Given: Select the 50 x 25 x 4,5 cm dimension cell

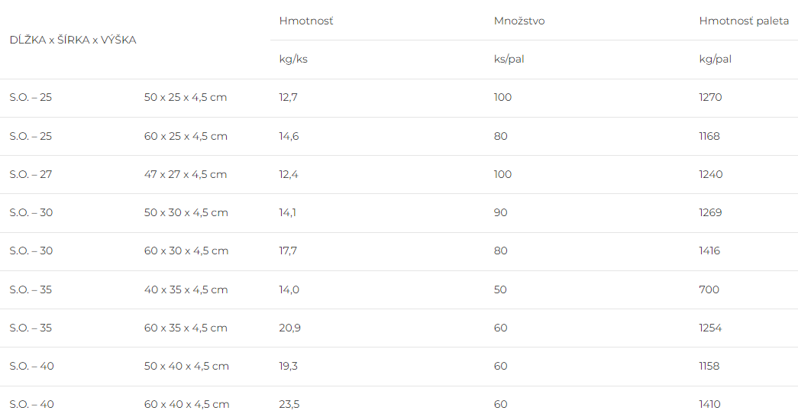Looking at the screenshot, I should [186, 97].
